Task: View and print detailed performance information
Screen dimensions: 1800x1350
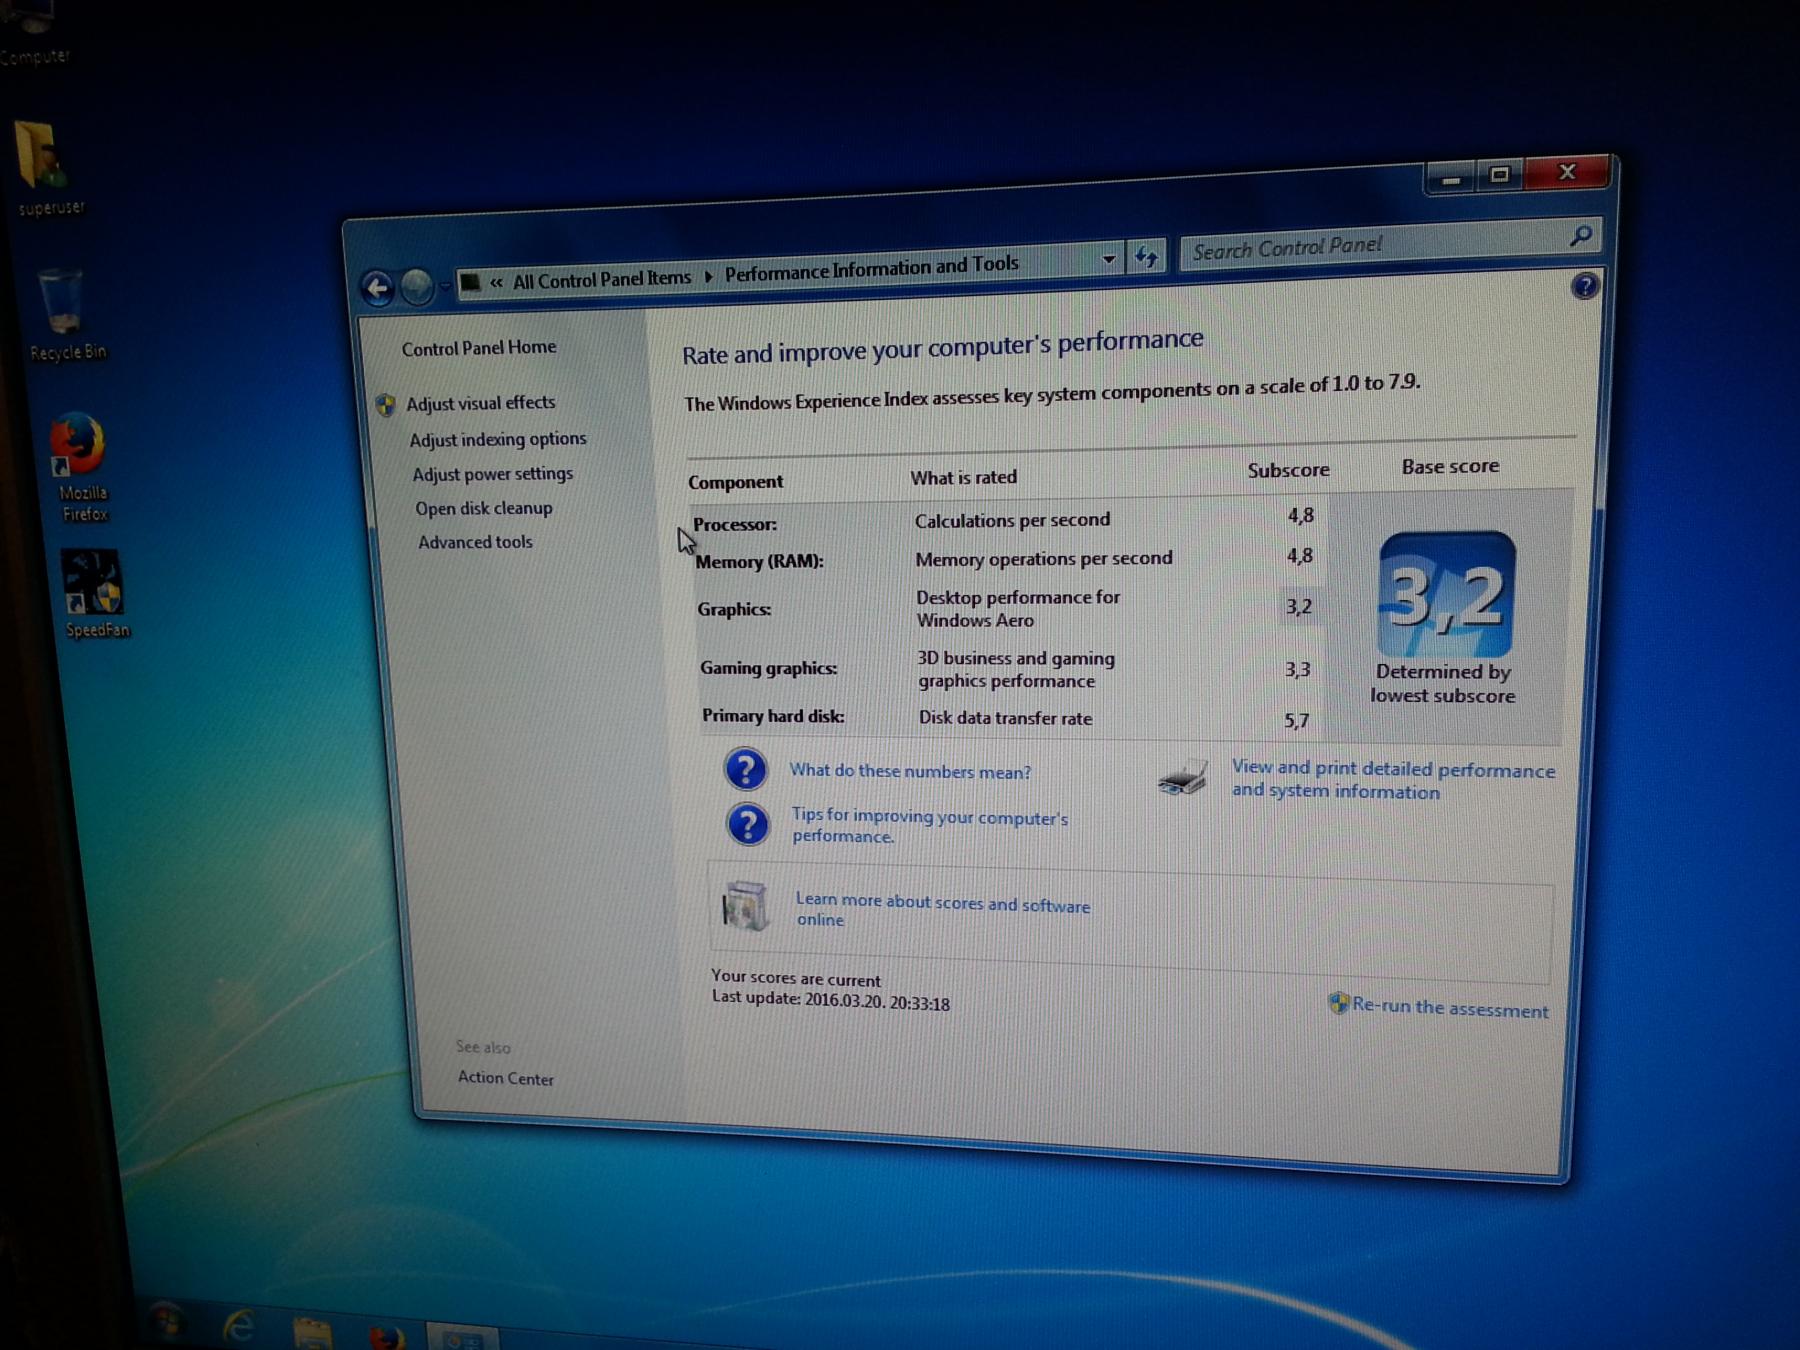Action: click(x=1393, y=780)
